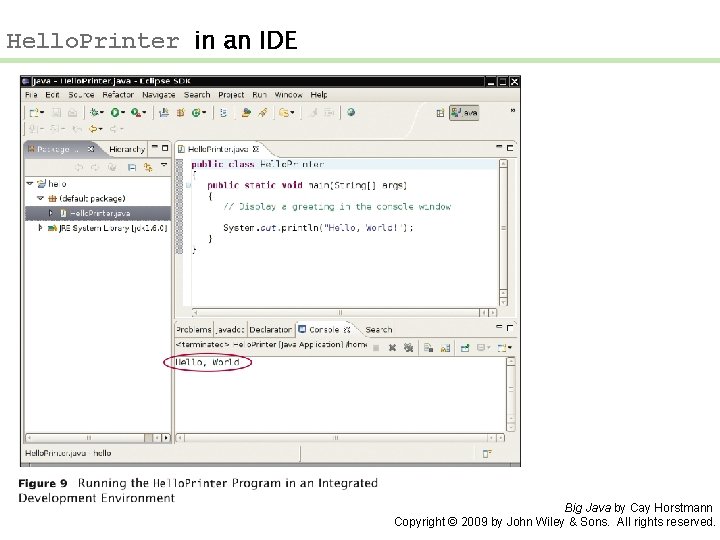Remove launch with the Console X icon
This screenshot has width=720, height=540.
[x=392, y=348]
